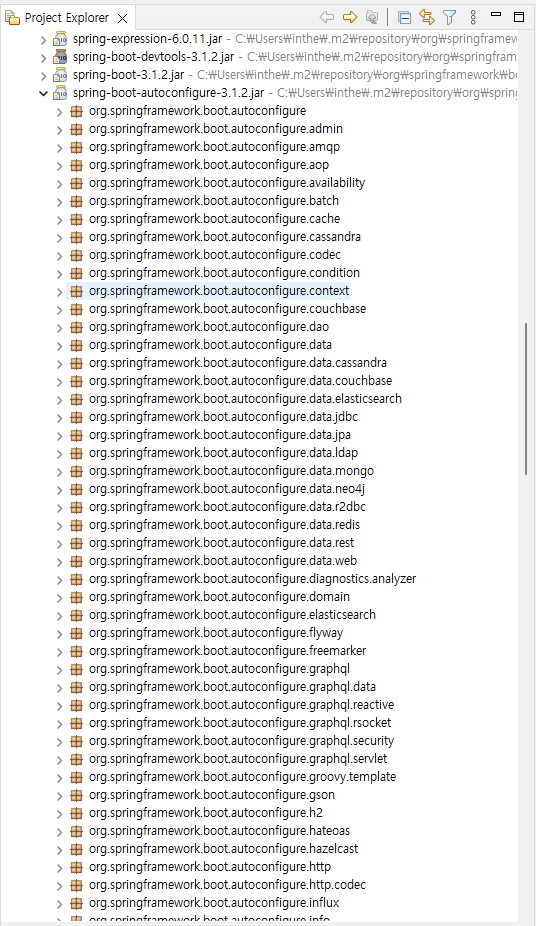Expand the autoconfigure.amqp package
536x926 pixels.
pyautogui.click(x=59, y=147)
